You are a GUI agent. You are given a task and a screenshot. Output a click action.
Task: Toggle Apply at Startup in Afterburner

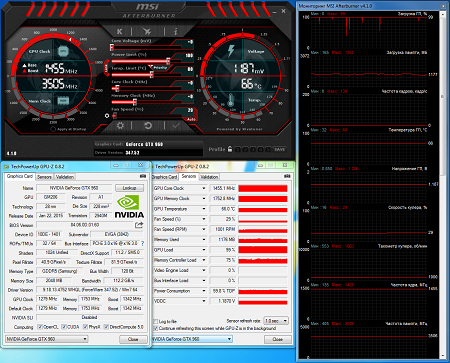point(53,129)
